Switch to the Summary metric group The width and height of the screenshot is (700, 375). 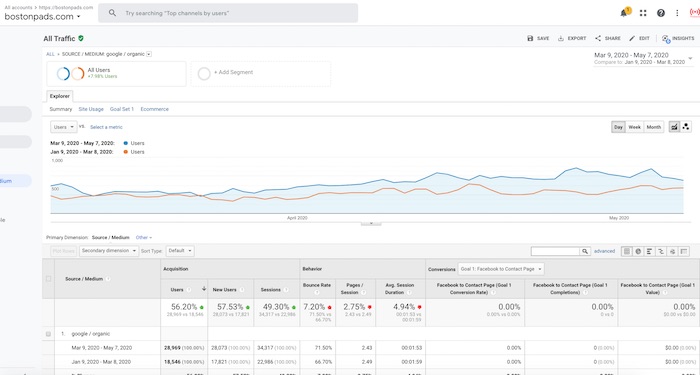point(61,109)
